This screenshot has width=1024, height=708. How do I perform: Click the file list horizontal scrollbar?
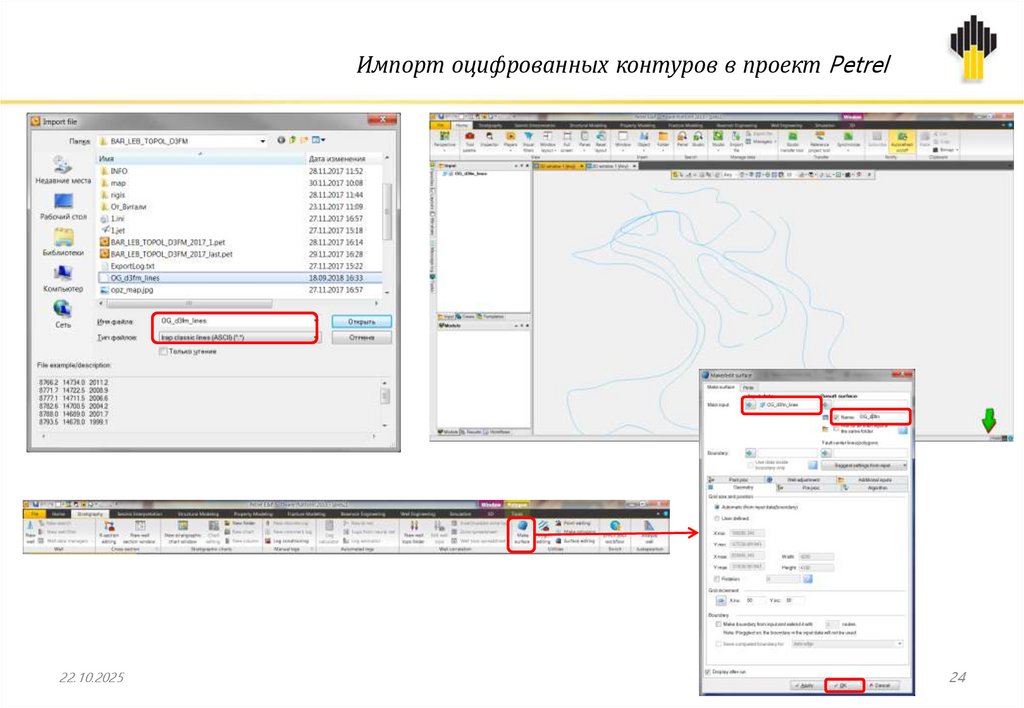pos(189,304)
